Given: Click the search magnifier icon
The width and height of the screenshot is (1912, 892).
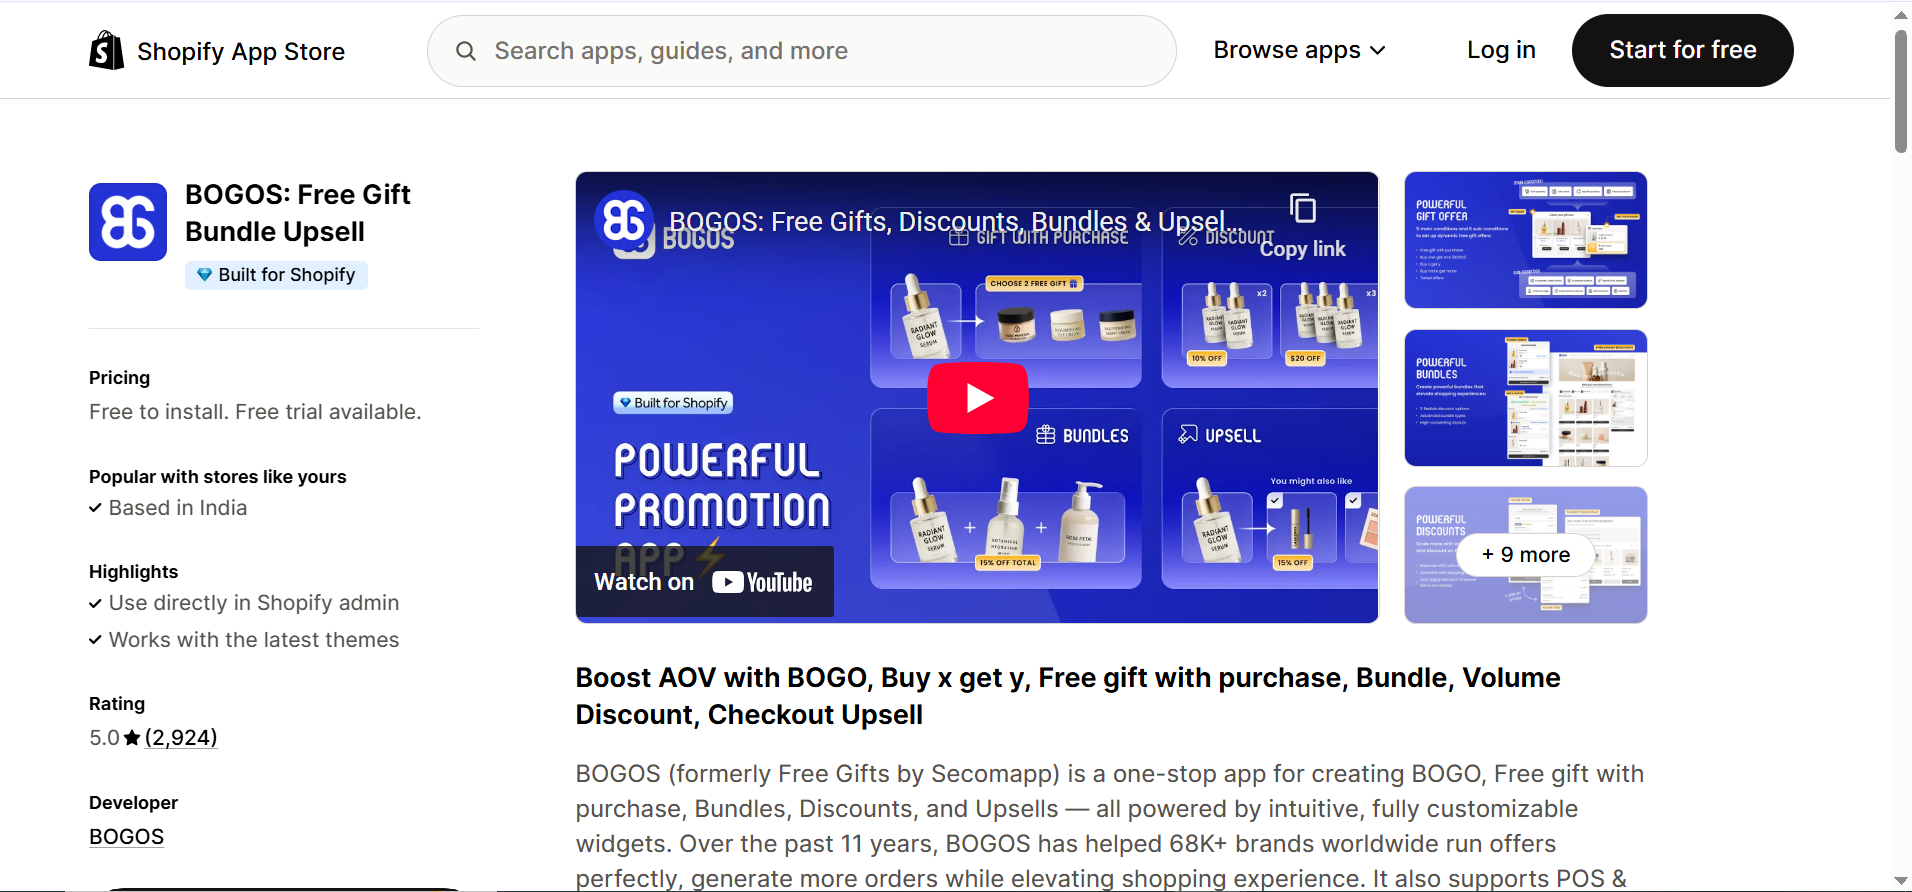Looking at the screenshot, I should click(x=466, y=51).
